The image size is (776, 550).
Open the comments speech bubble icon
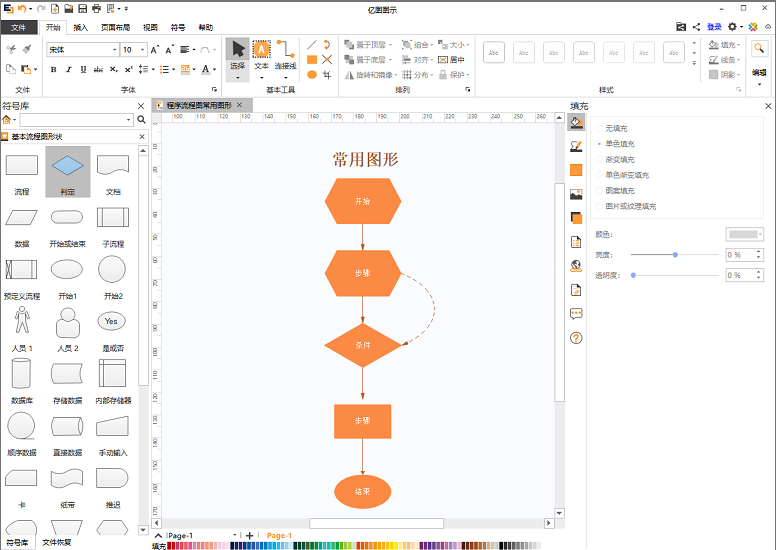(x=576, y=314)
